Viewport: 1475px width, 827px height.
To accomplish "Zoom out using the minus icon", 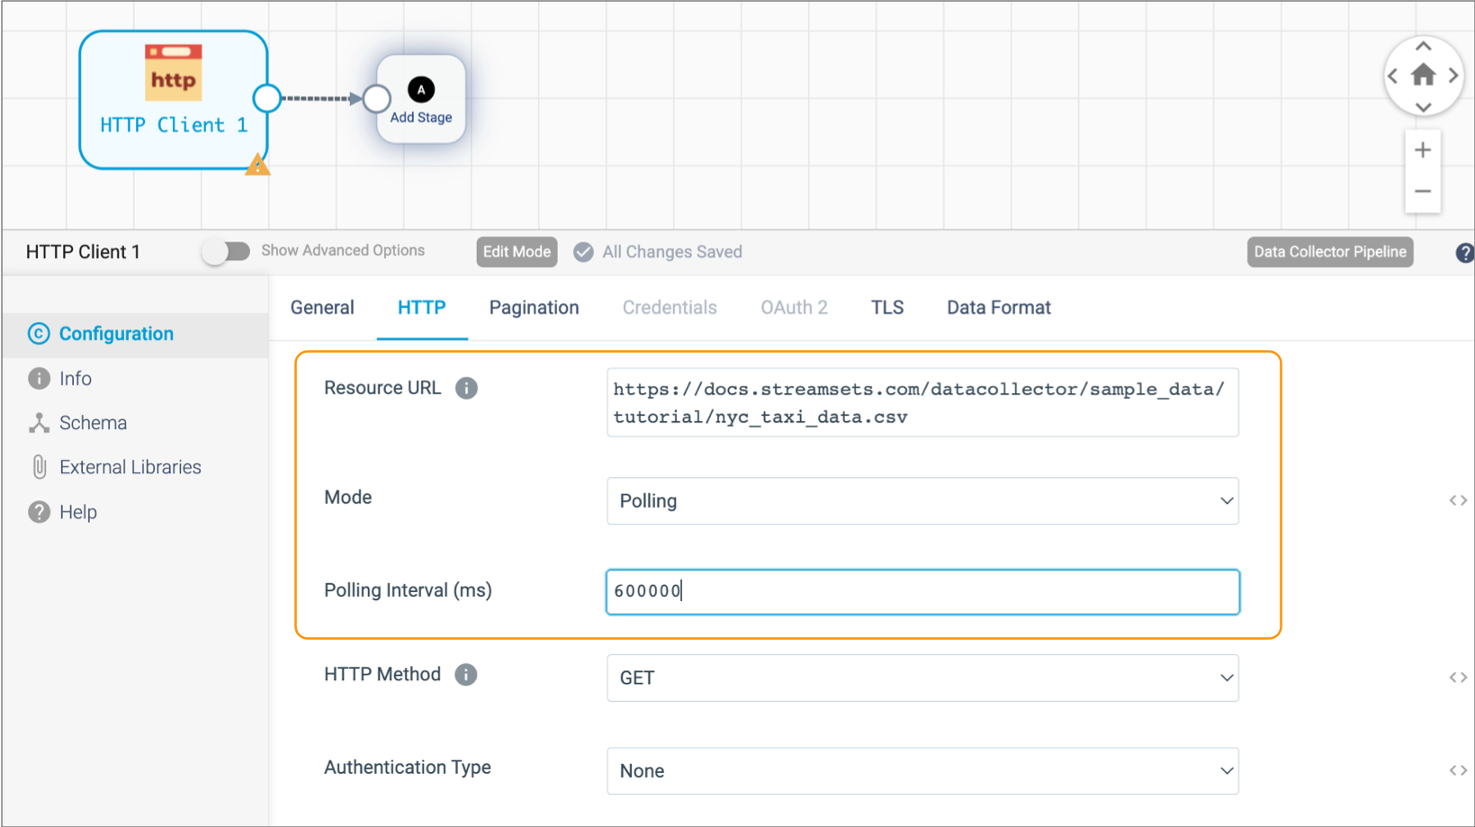I will pos(1422,190).
